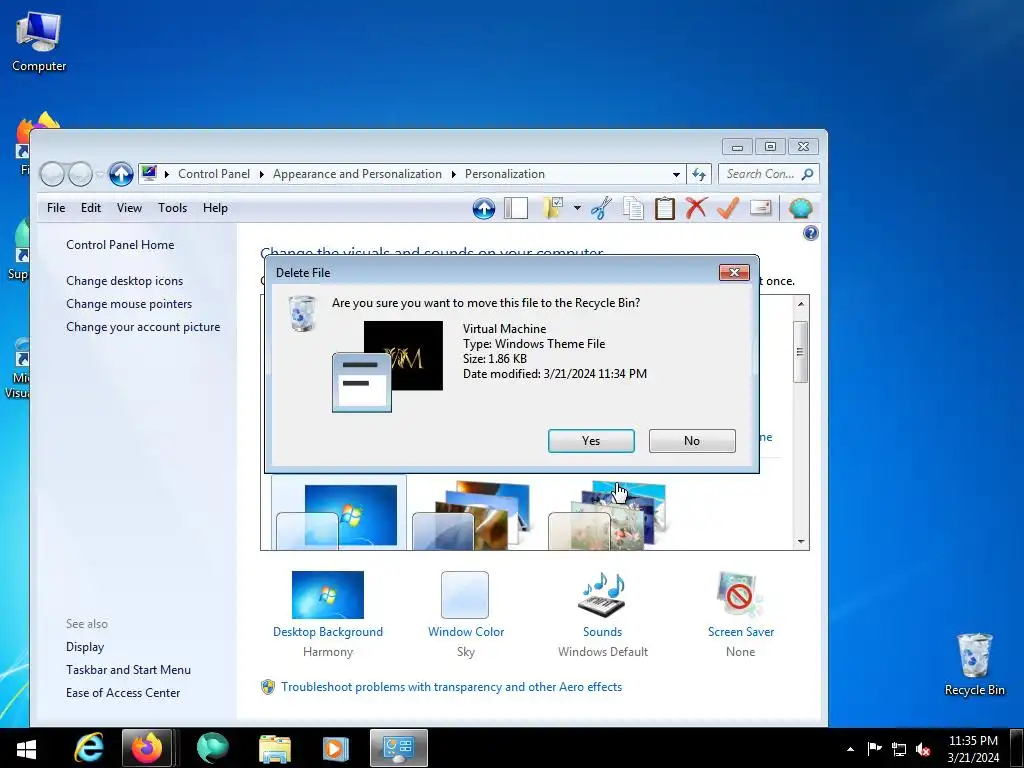Open Folder Options from the toolbar
This screenshot has height=768, width=1024.
pos(553,208)
